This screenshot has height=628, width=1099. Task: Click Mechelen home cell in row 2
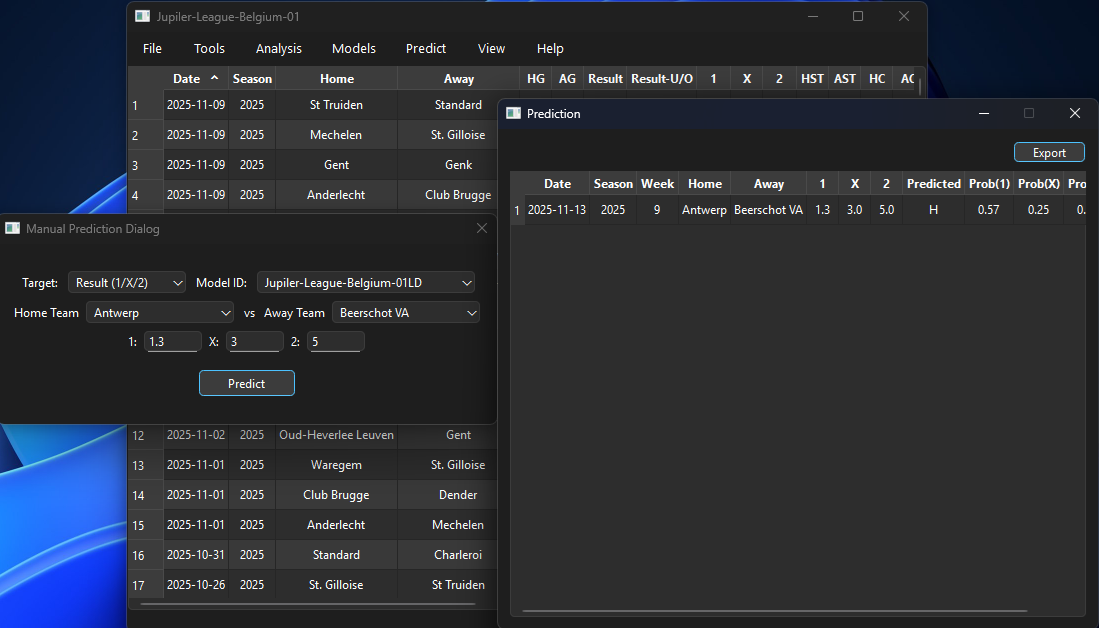(336, 135)
